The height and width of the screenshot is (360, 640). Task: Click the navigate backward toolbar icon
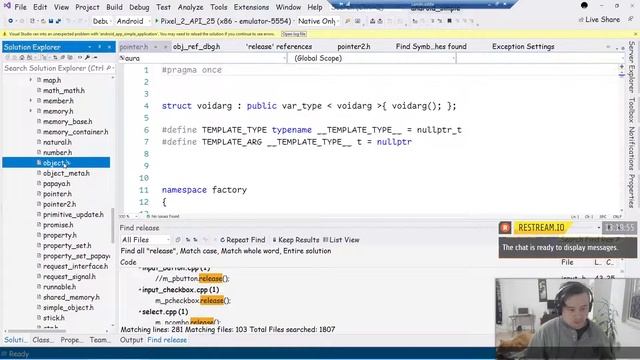click(11, 21)
